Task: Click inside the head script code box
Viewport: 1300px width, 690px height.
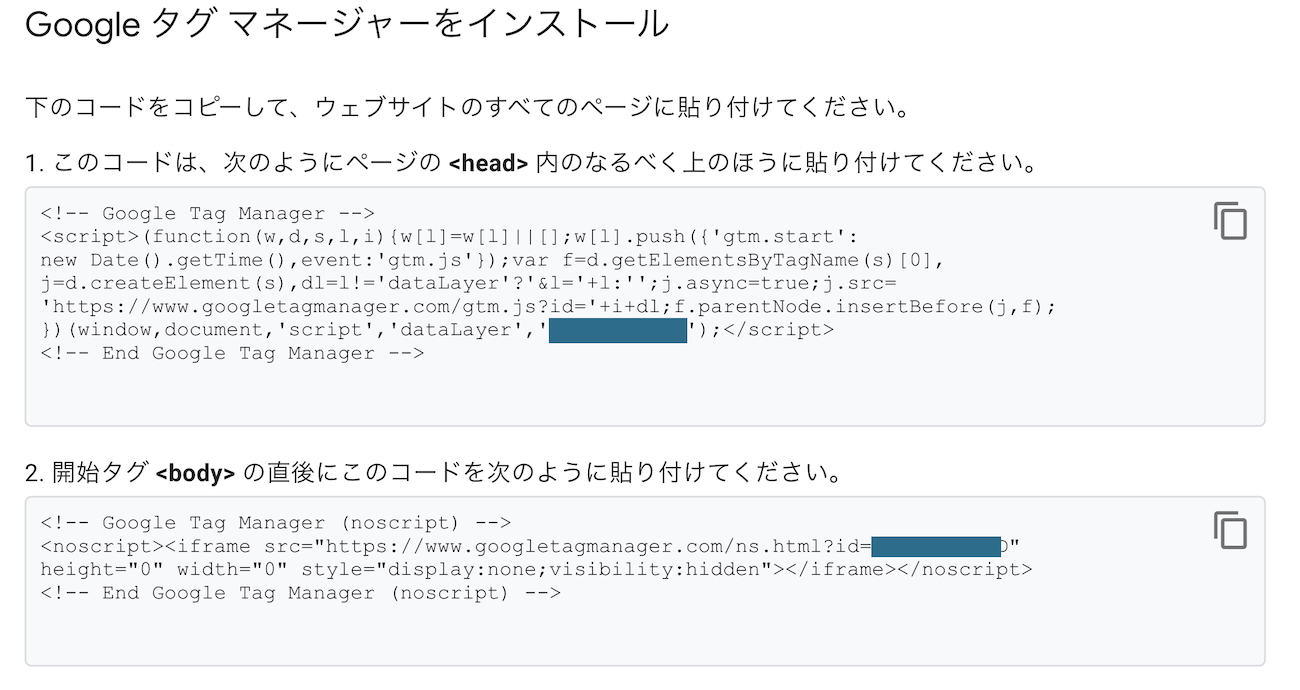Action: 645,306
